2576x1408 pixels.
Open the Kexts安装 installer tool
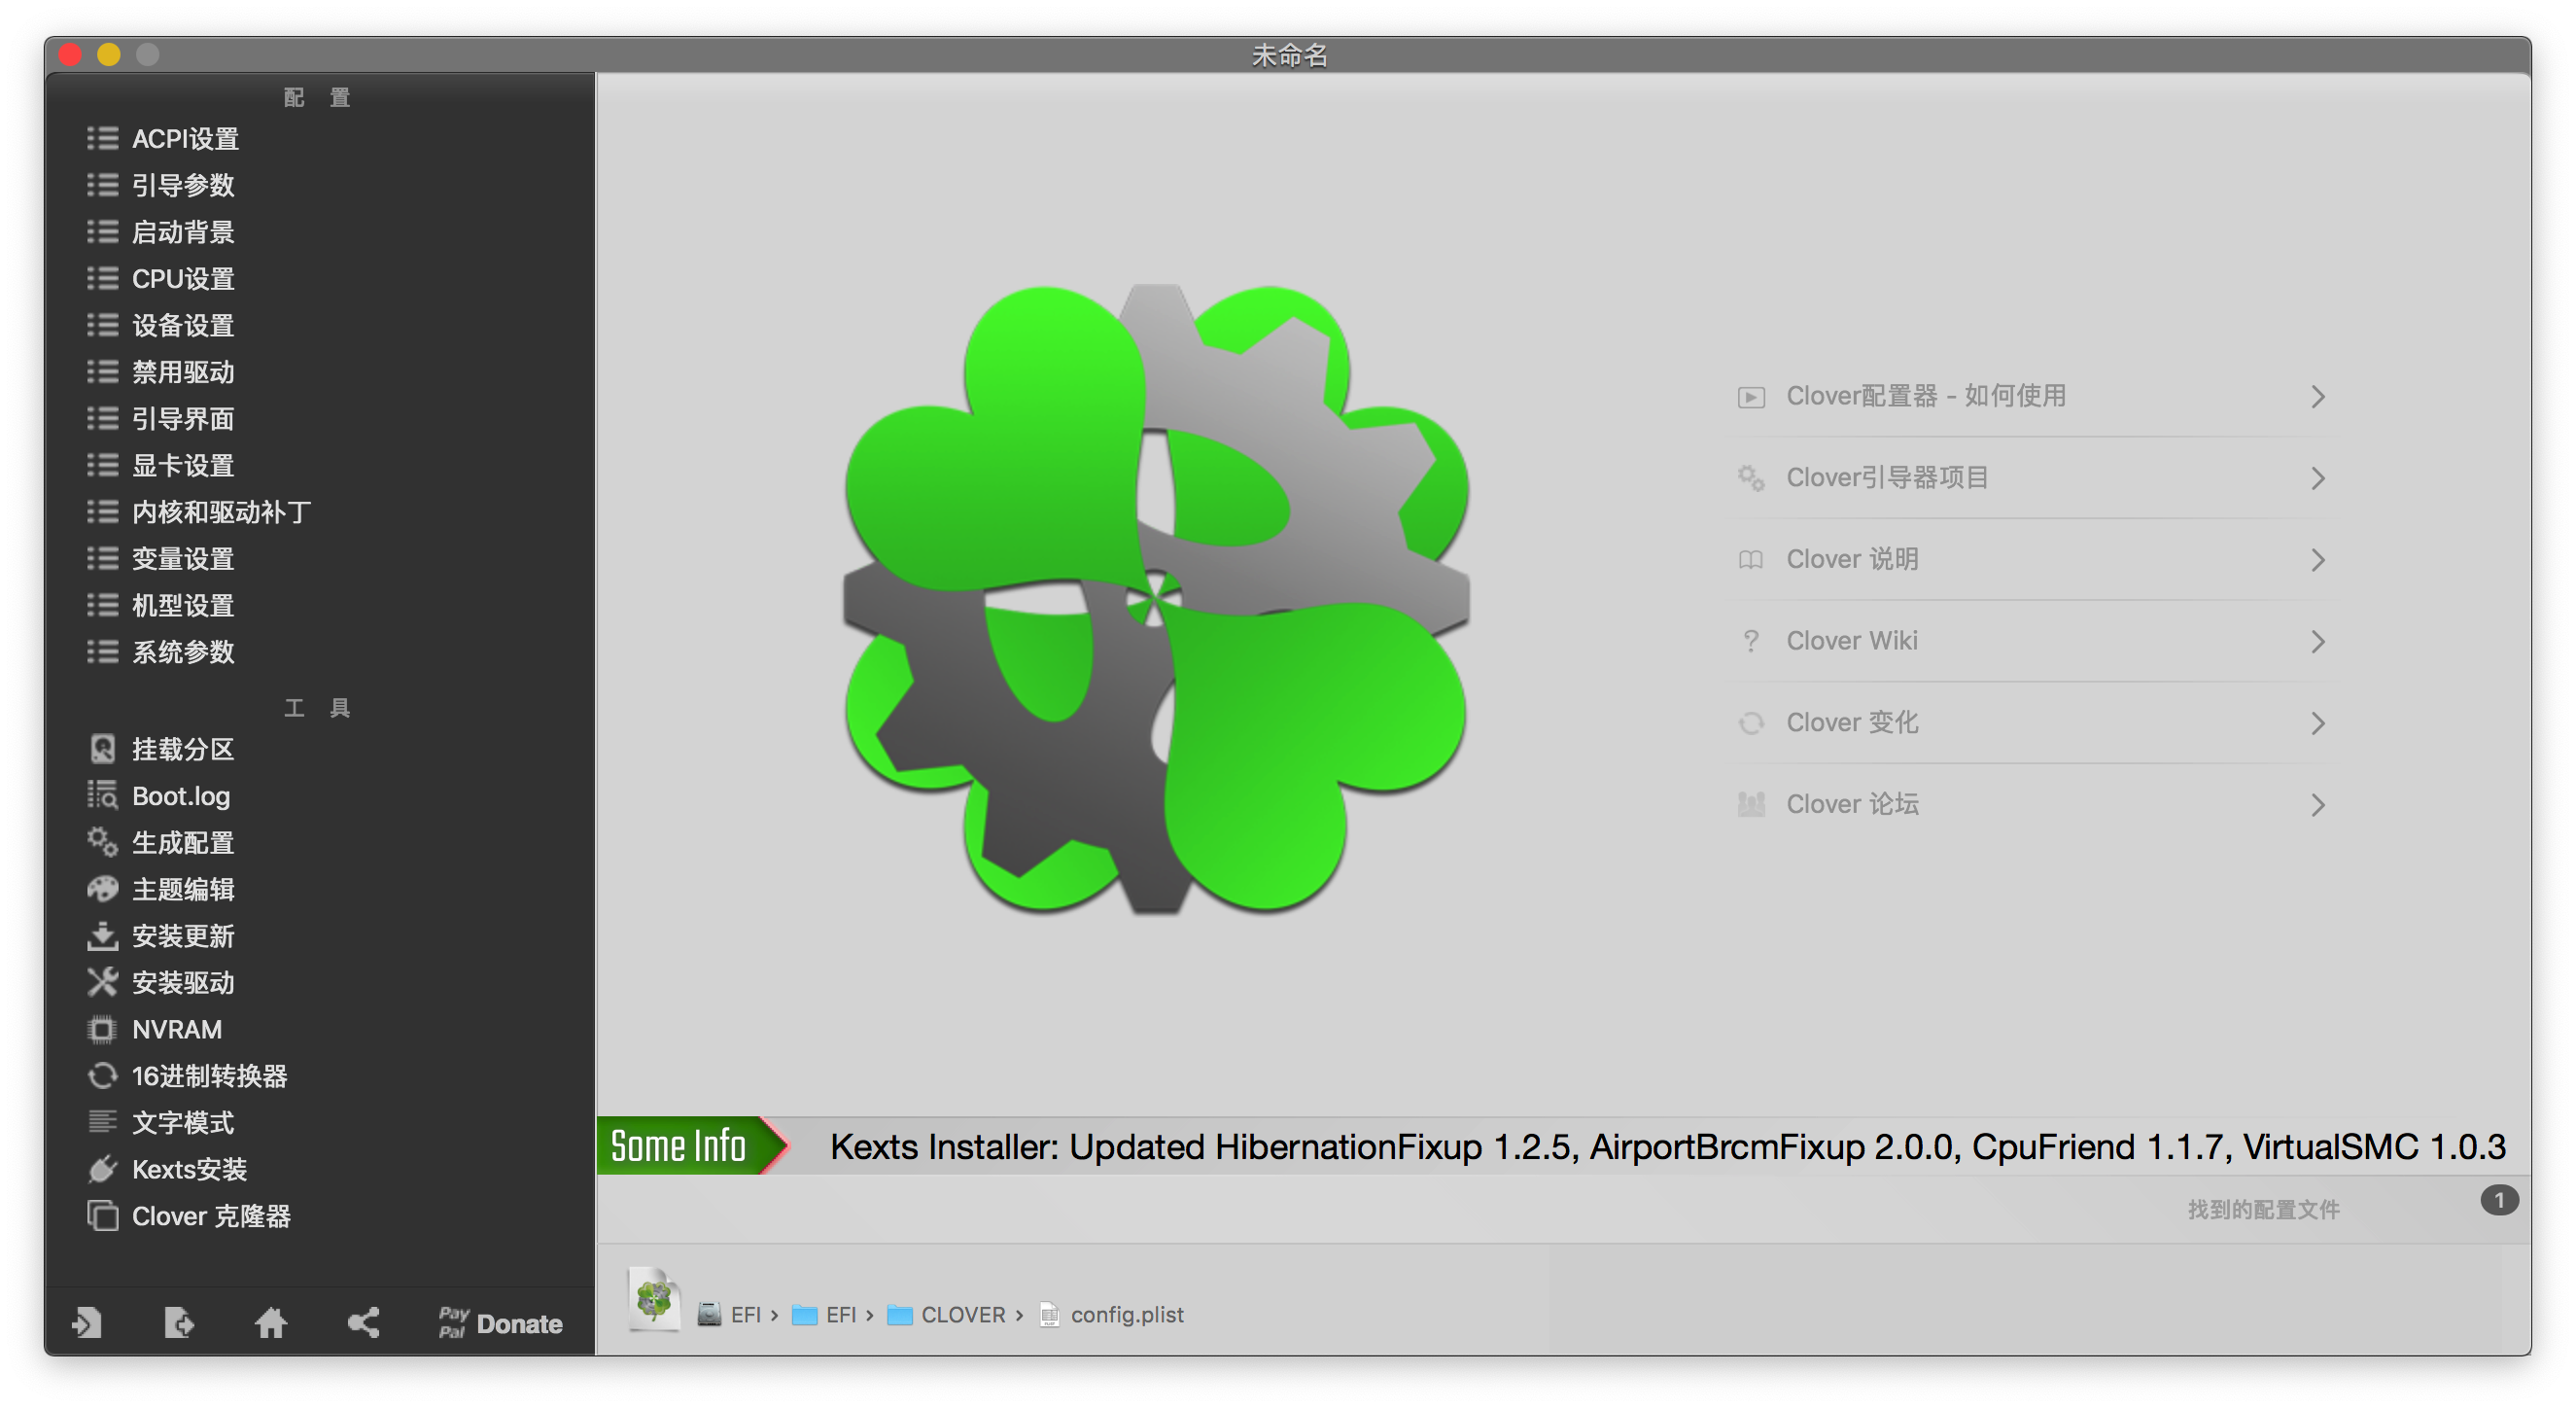point(188,1169)
